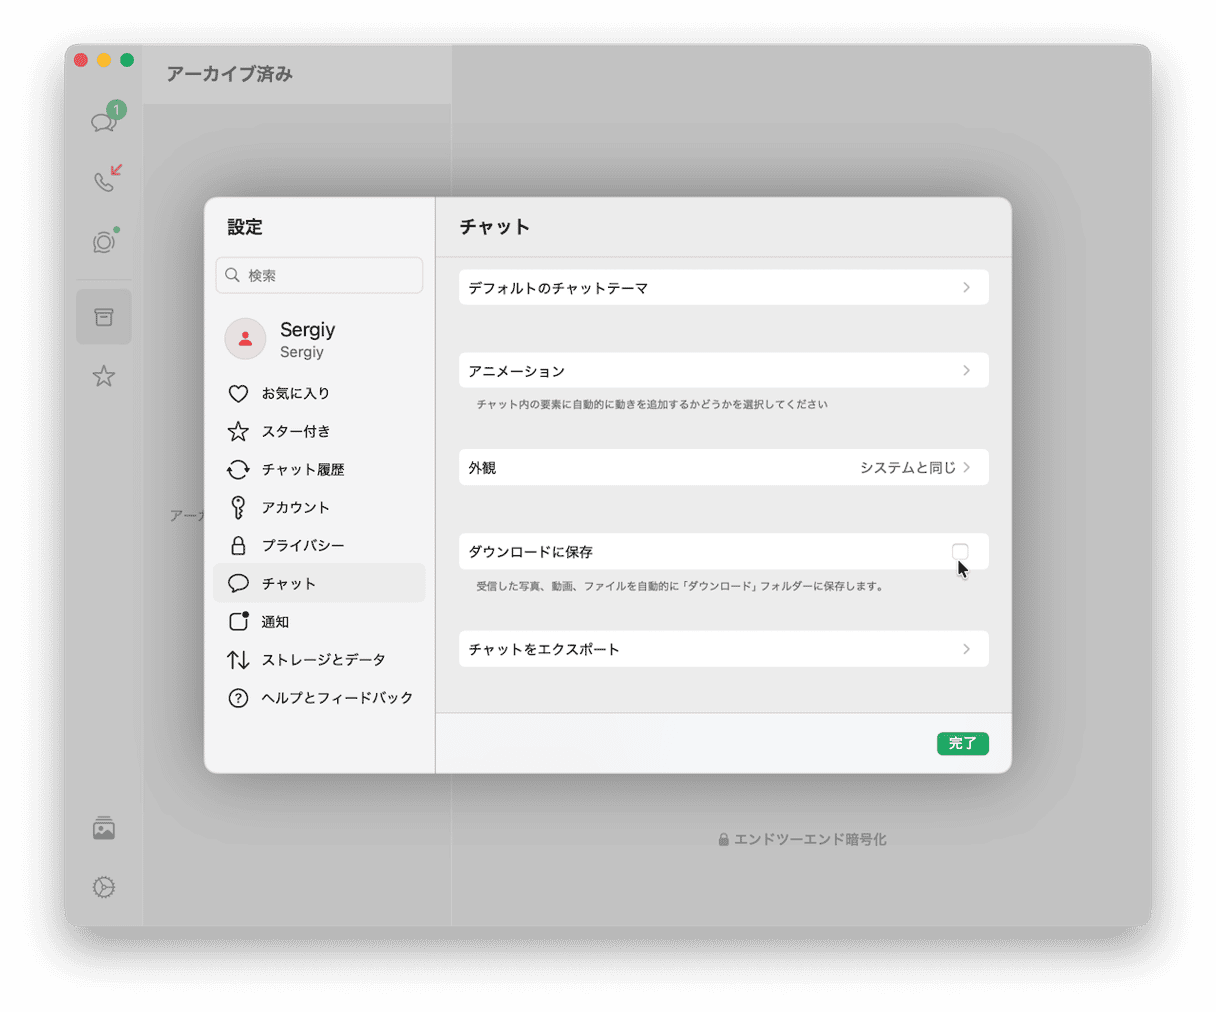Click the 設定 dialog title

tap(244, 227)
